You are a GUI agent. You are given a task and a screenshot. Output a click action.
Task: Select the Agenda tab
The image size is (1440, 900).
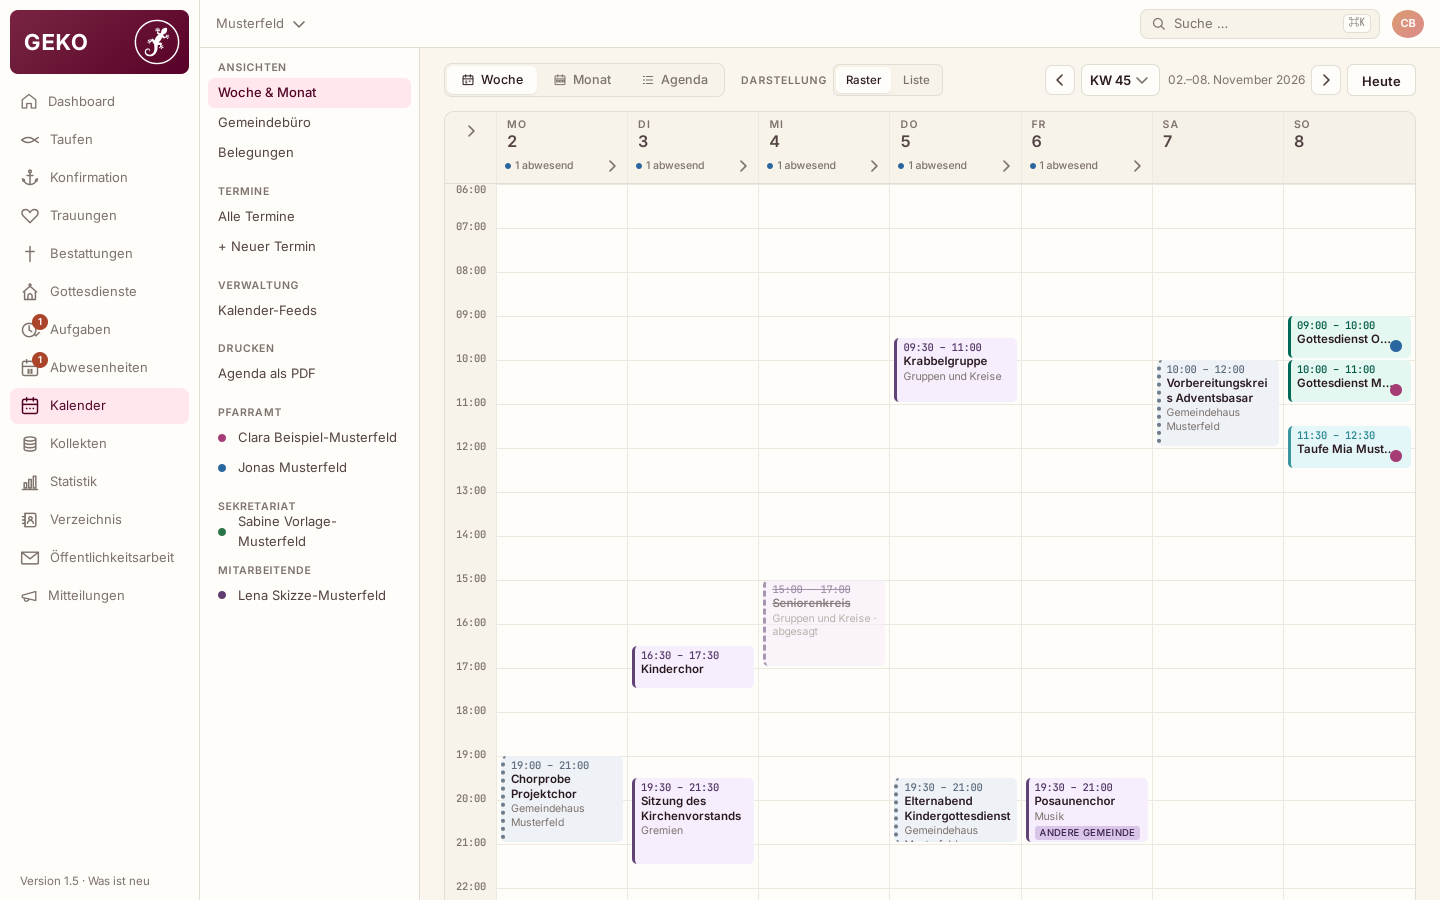click(674, 80)
